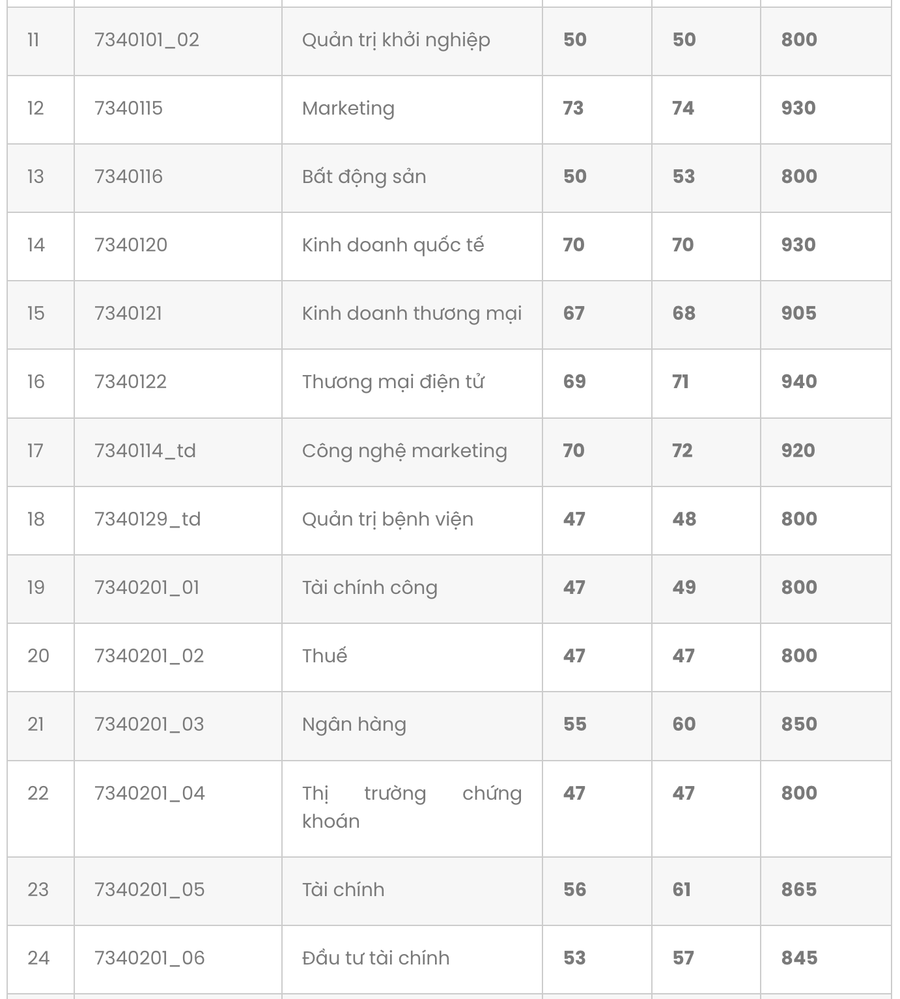Viewport: 900px width, 999px height.
Task: Select the Quản trị bệnh viện cell
Action: coord(388,519)
